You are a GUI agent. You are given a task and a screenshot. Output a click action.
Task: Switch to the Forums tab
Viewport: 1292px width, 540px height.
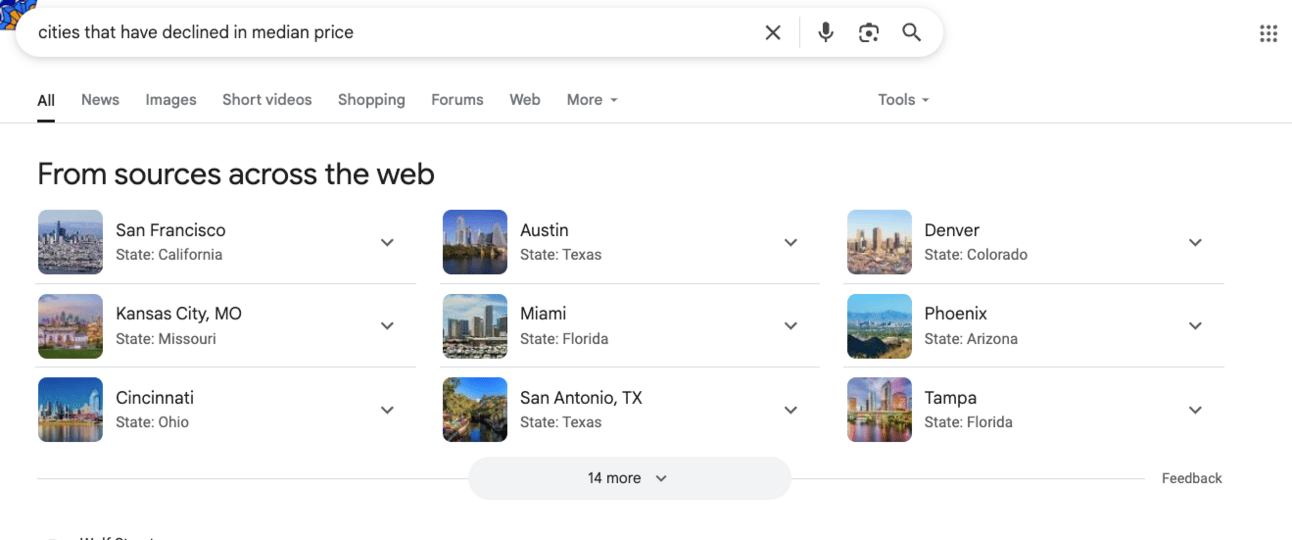[x=457, y=100]
